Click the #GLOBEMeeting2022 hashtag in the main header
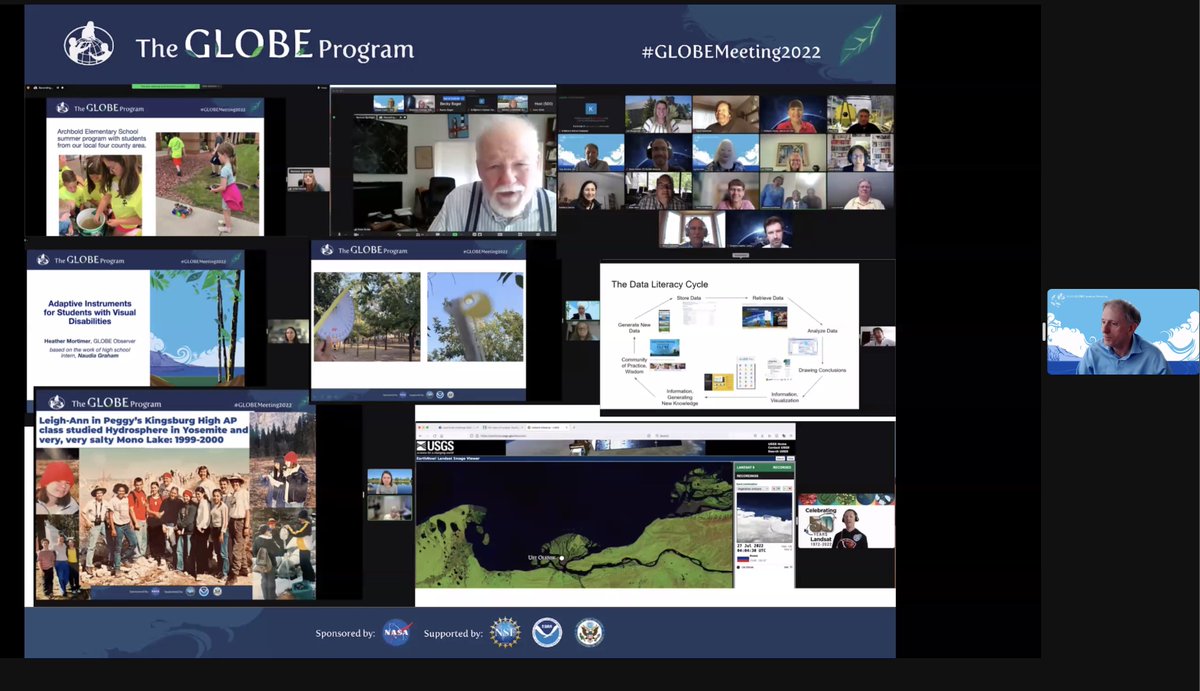Screen dimensions: 1200x691 731,52
